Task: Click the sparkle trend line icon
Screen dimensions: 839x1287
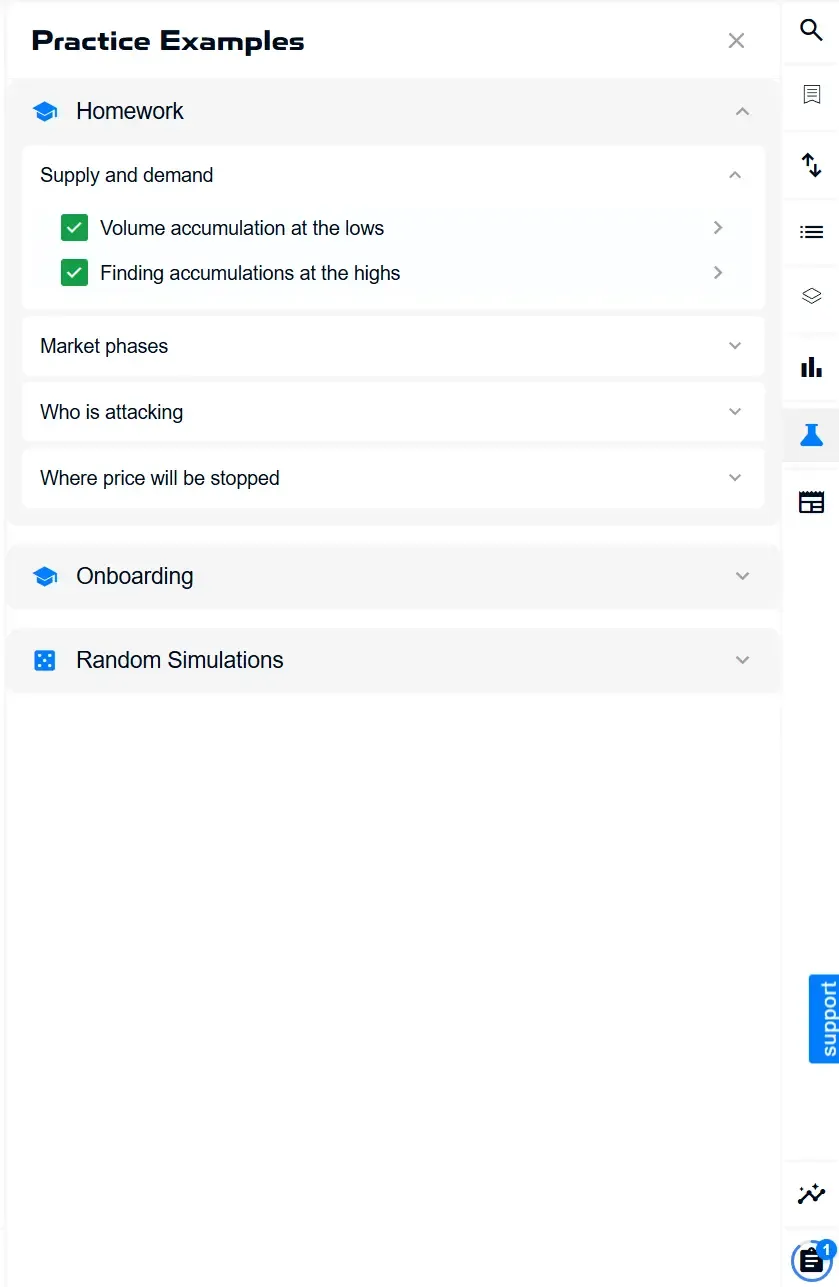Action: [811, 1194]
